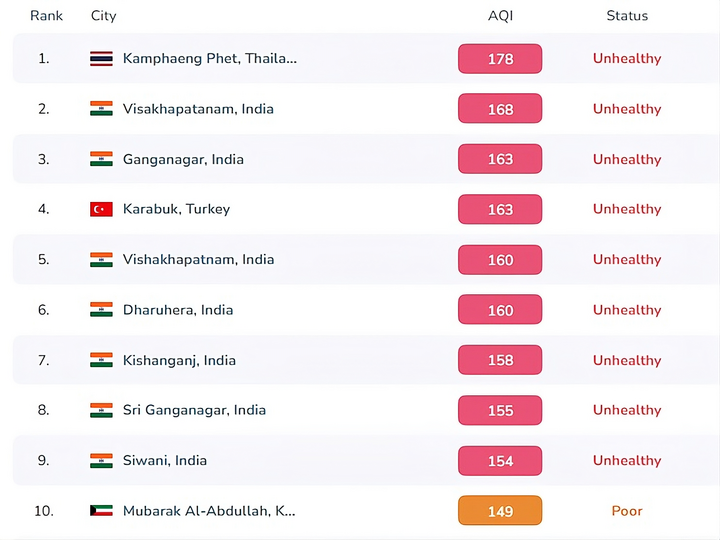Open the Kamphaeng Phet, Thailand city link
Image resolution: width=720 pixels, height=540 pixels.
(209, 59)
